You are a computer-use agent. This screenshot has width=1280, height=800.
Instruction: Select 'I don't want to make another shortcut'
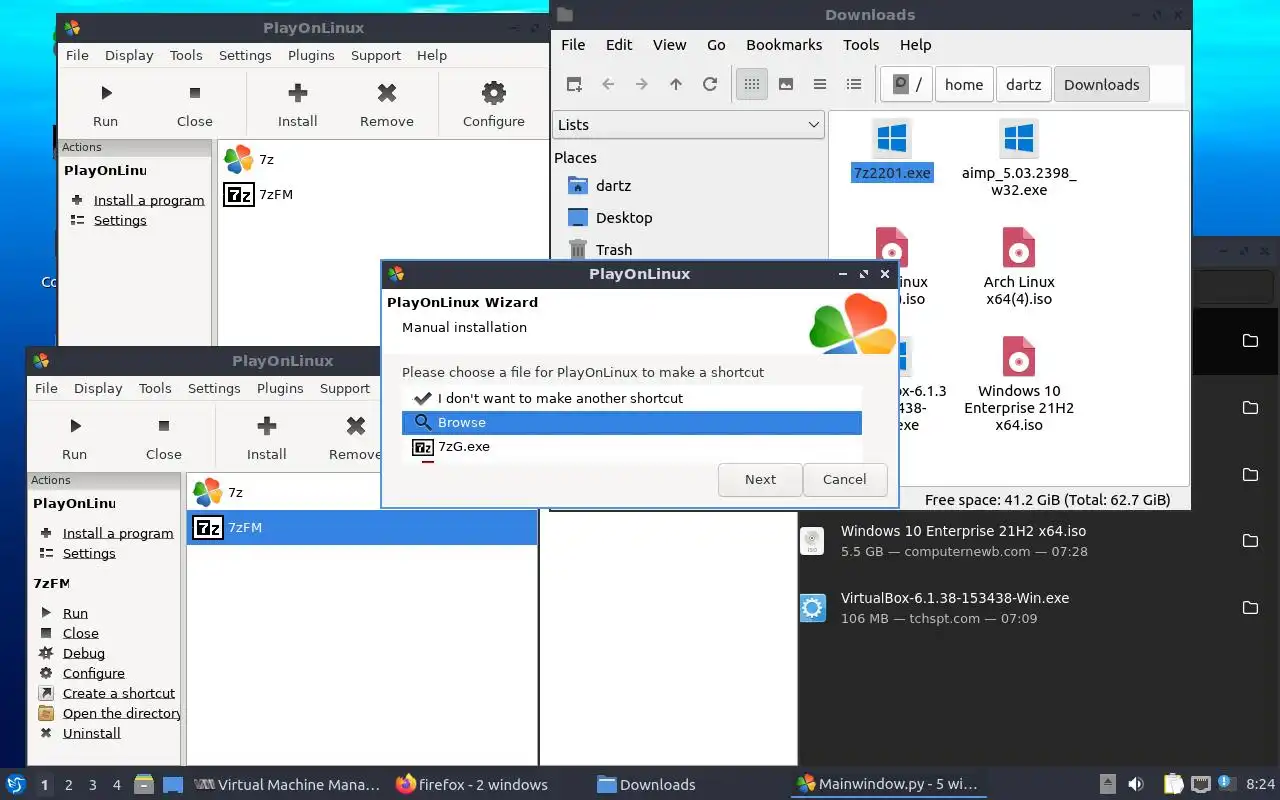pos(631,398)
